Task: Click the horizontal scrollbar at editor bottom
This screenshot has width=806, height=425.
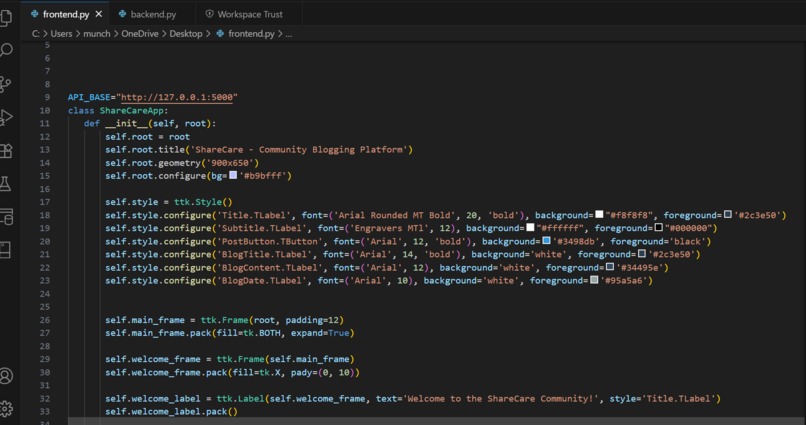Action: pos(437,421)
